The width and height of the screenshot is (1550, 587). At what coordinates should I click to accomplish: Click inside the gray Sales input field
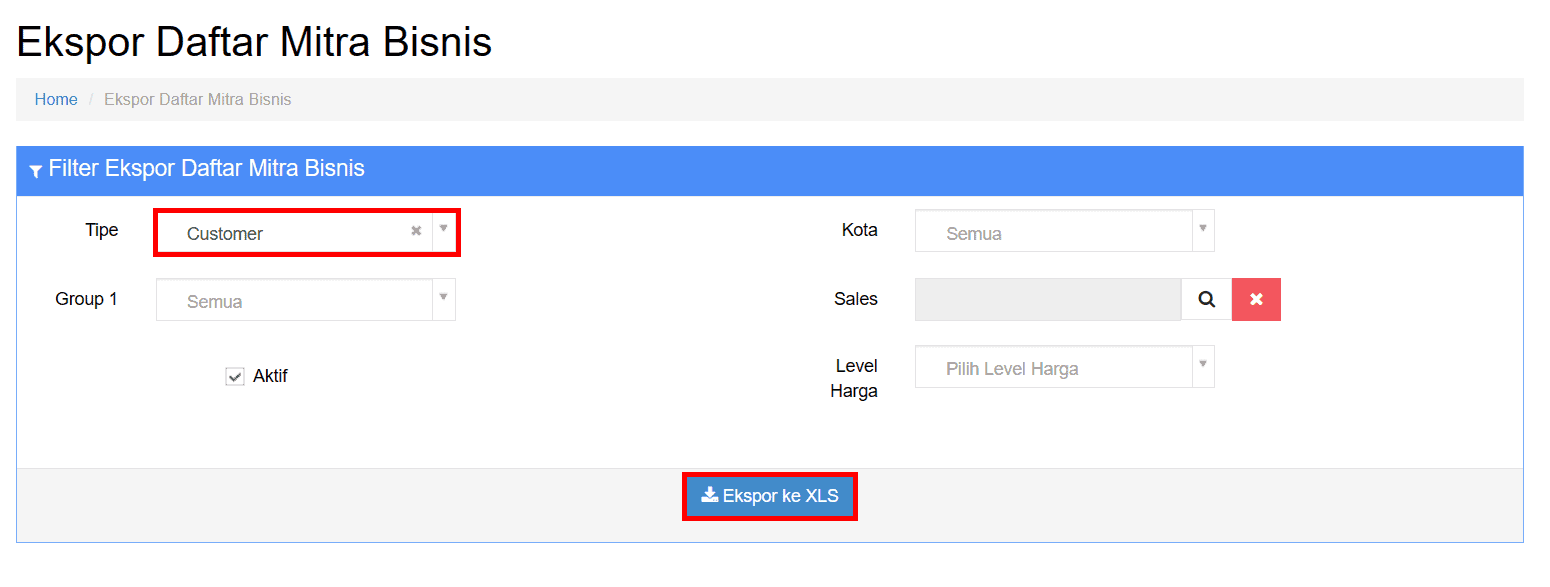tap(1048, 299)
